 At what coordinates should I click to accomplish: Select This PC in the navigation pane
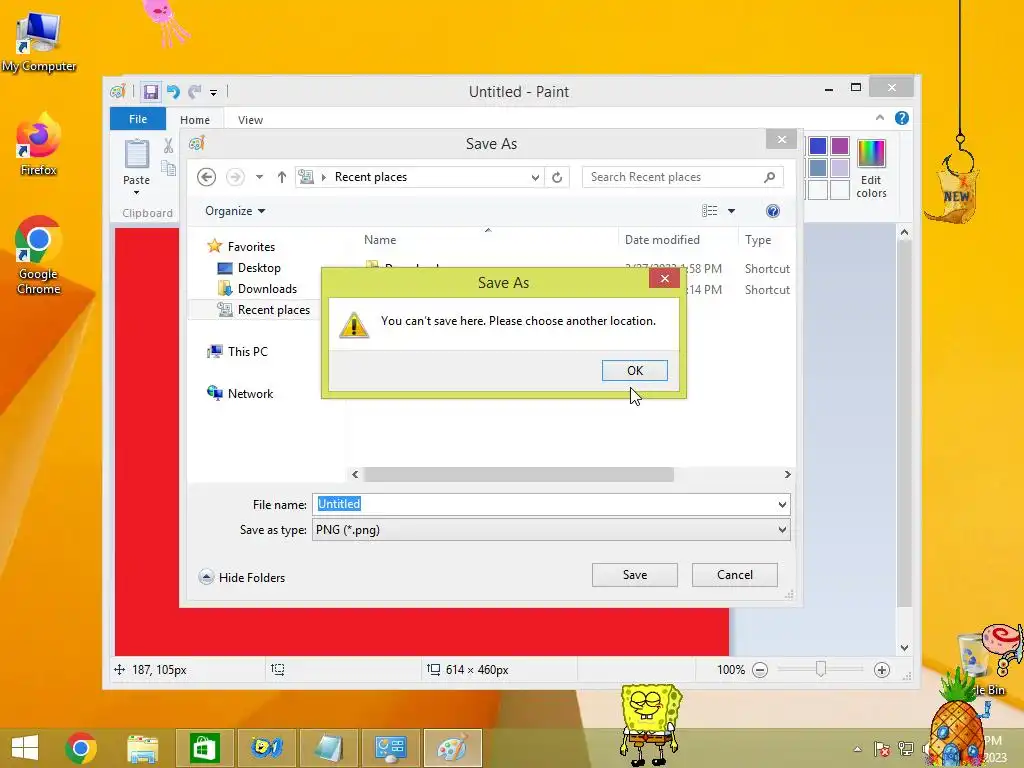(x=237, y=351)
